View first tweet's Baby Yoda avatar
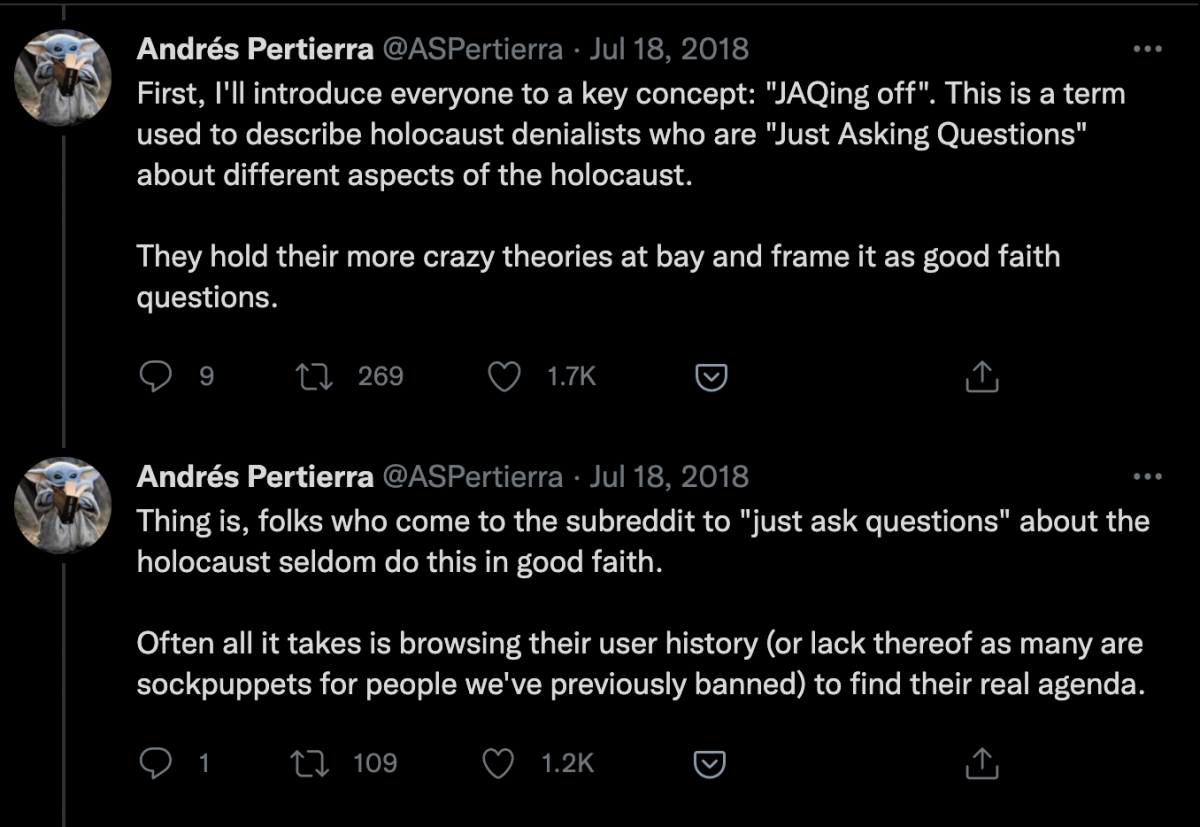 [65, 78]
